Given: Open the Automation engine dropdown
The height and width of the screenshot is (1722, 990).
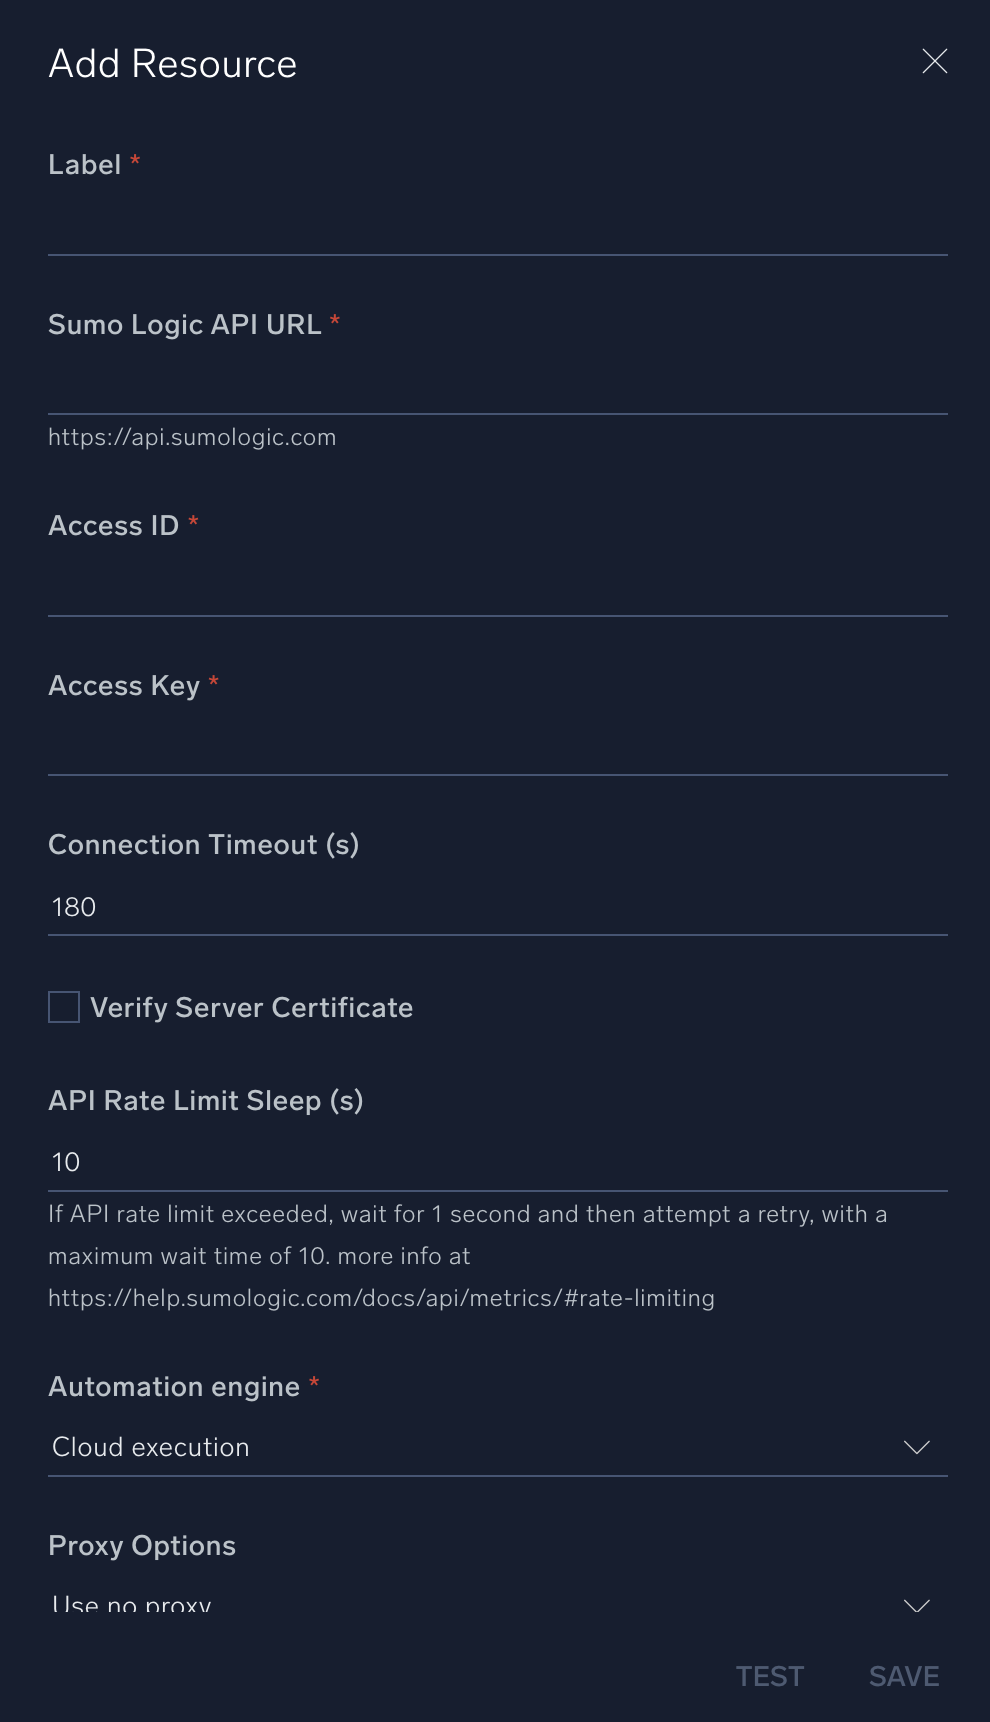Looking at the screenshot, I should pyautogui.click(x=497, y=1447).
